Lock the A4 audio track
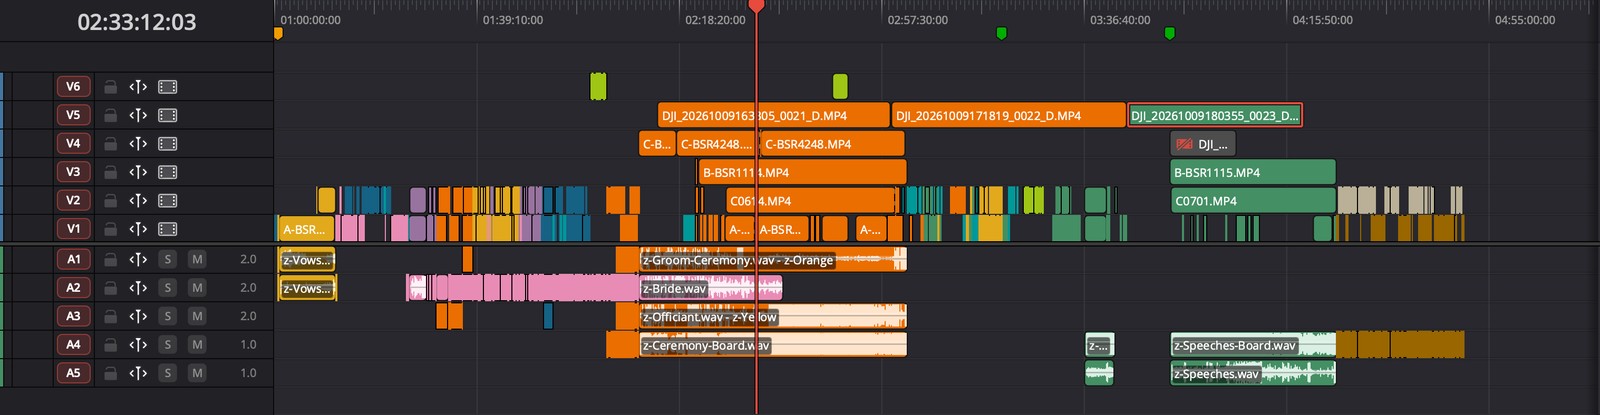This screenshot has width=1600, height=415. click(x=111, y=345)
